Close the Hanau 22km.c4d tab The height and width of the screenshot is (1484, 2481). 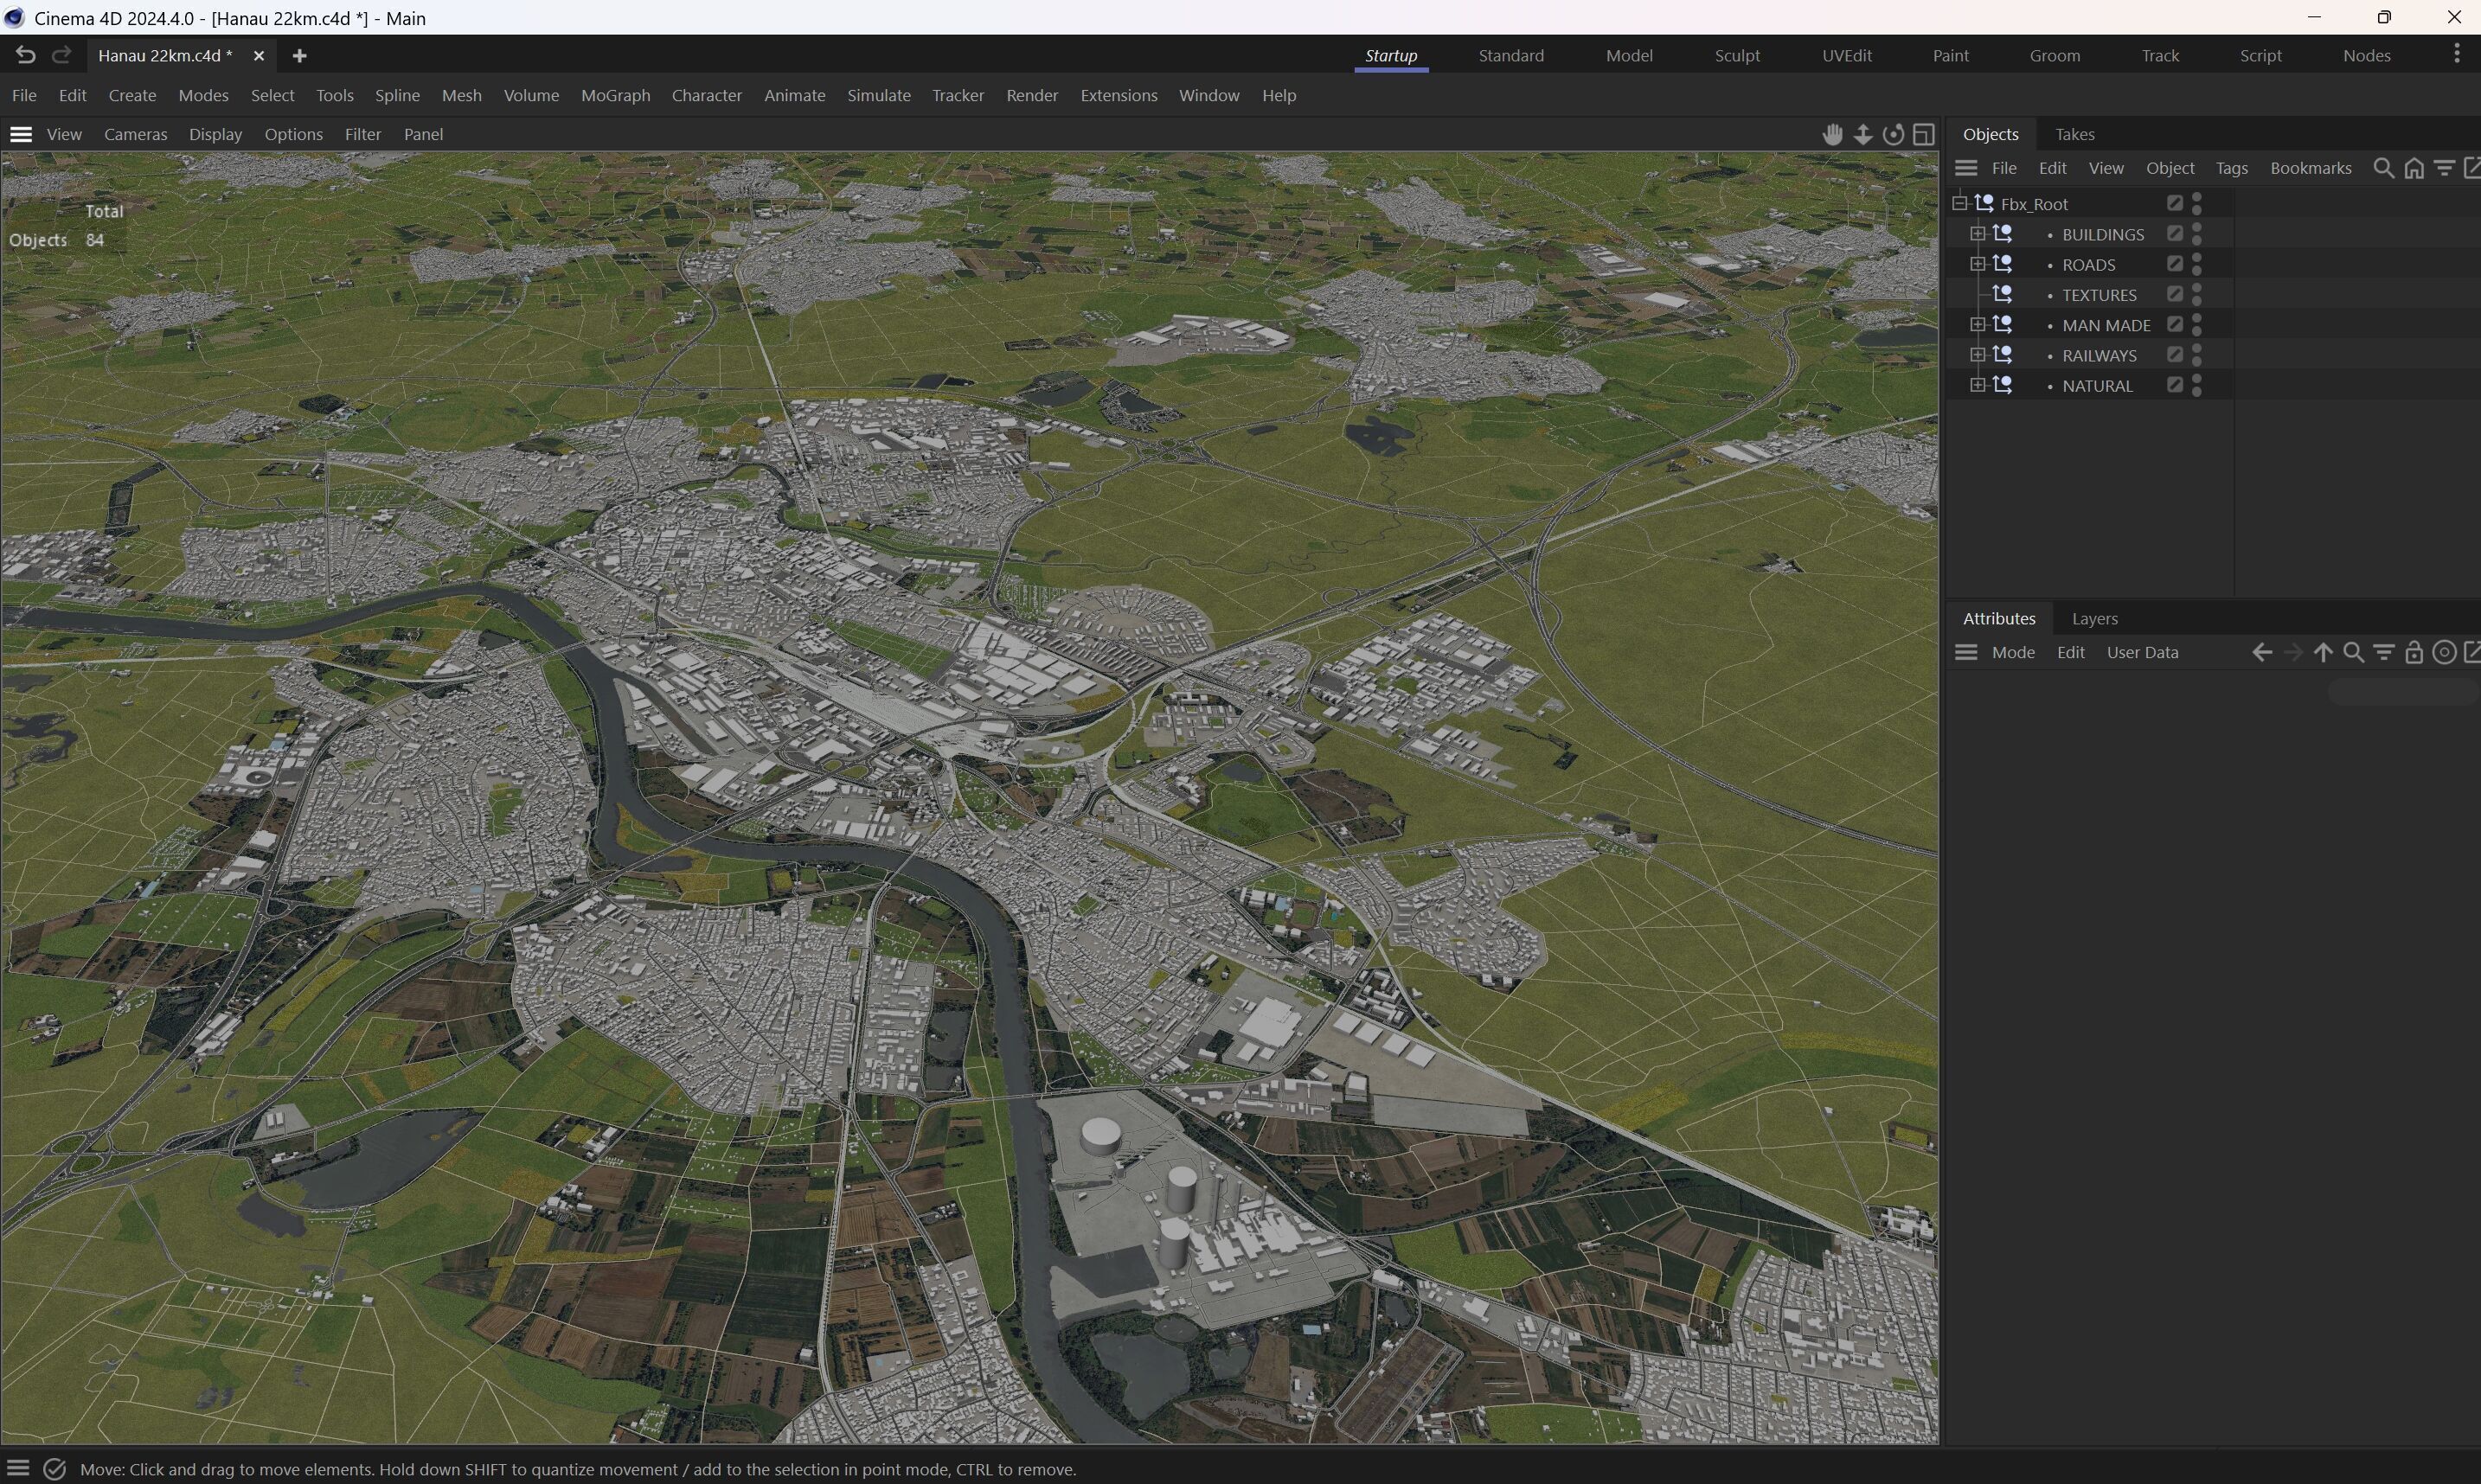[x=259, y=56]
